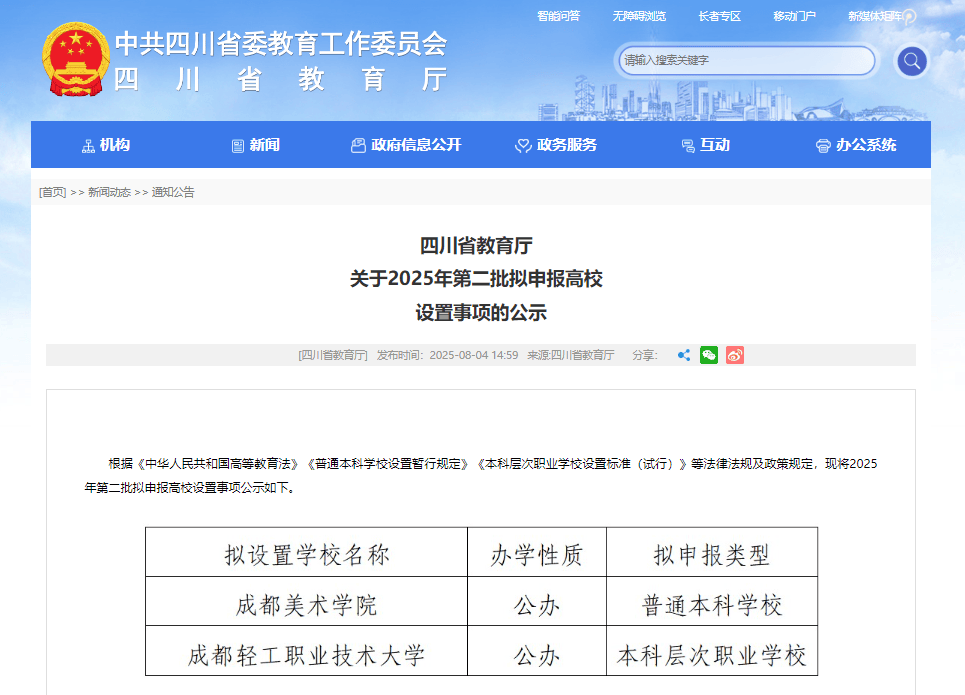Image resolution: width=965 pixels, height=695 pixels.
Task: Click the icon beside 新媒体矩阵
Action: tap(910, 17)
